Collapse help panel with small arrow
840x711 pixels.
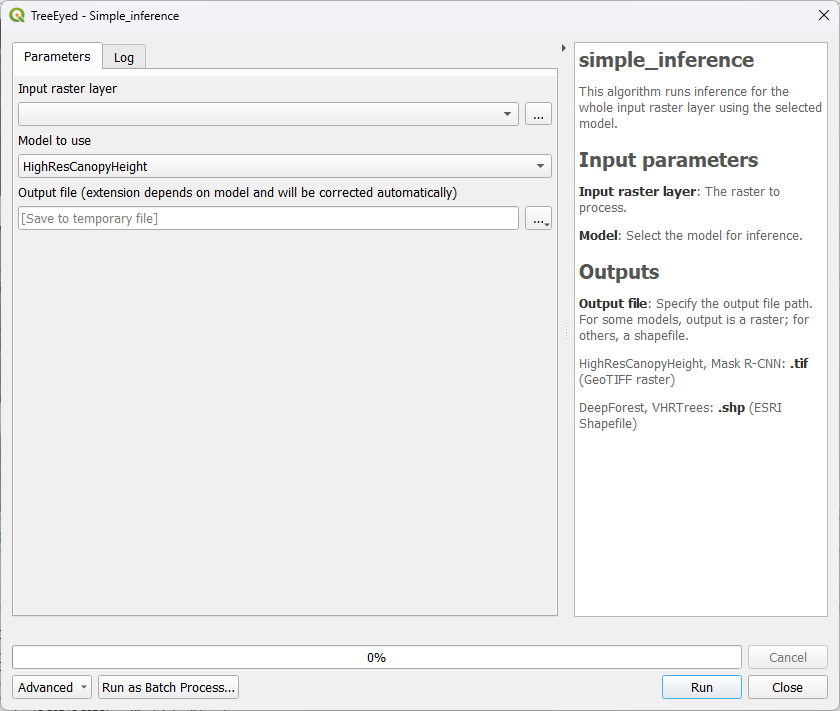[564, 48]
